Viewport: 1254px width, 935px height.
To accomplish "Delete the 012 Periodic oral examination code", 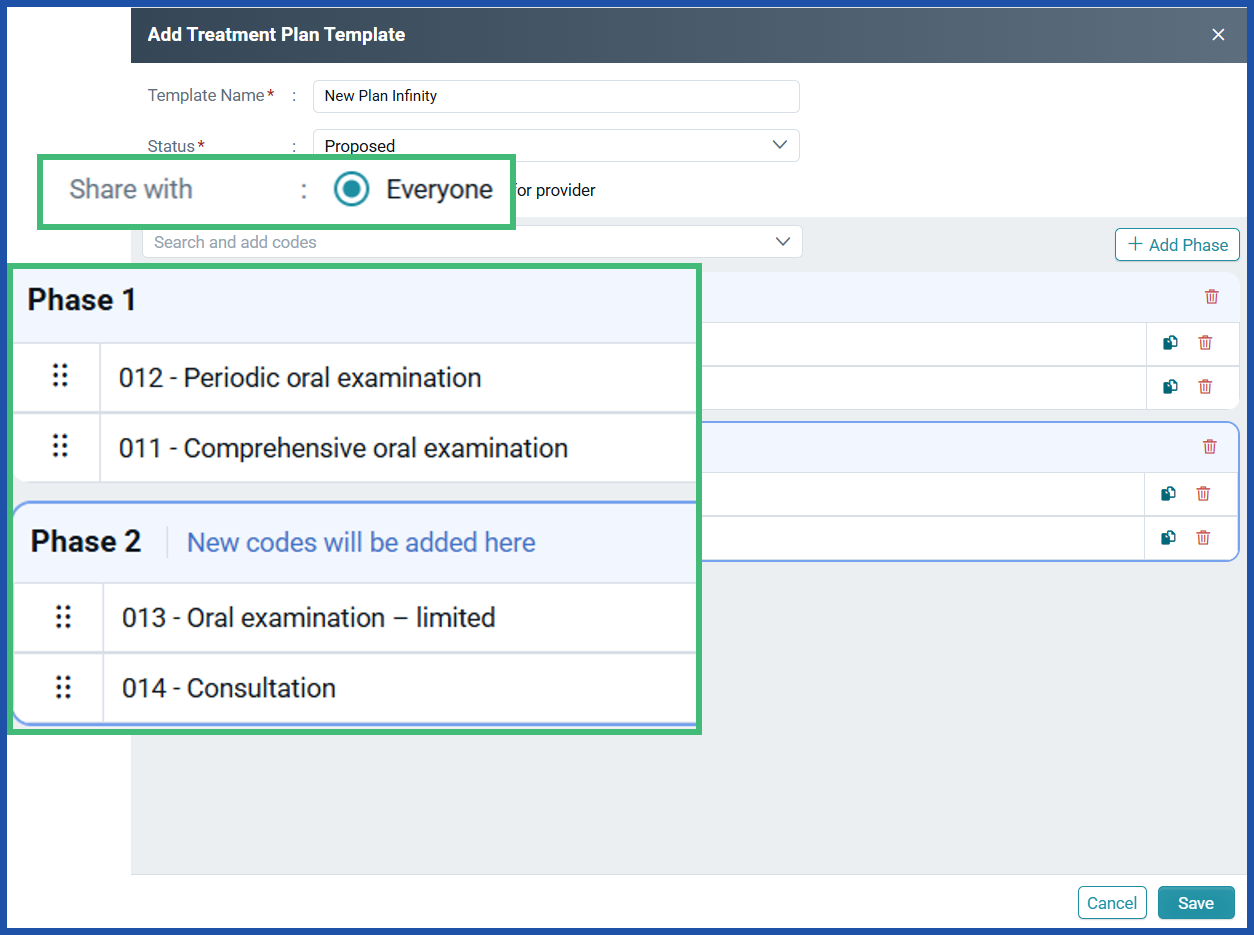I will (x=1205, y=343).
